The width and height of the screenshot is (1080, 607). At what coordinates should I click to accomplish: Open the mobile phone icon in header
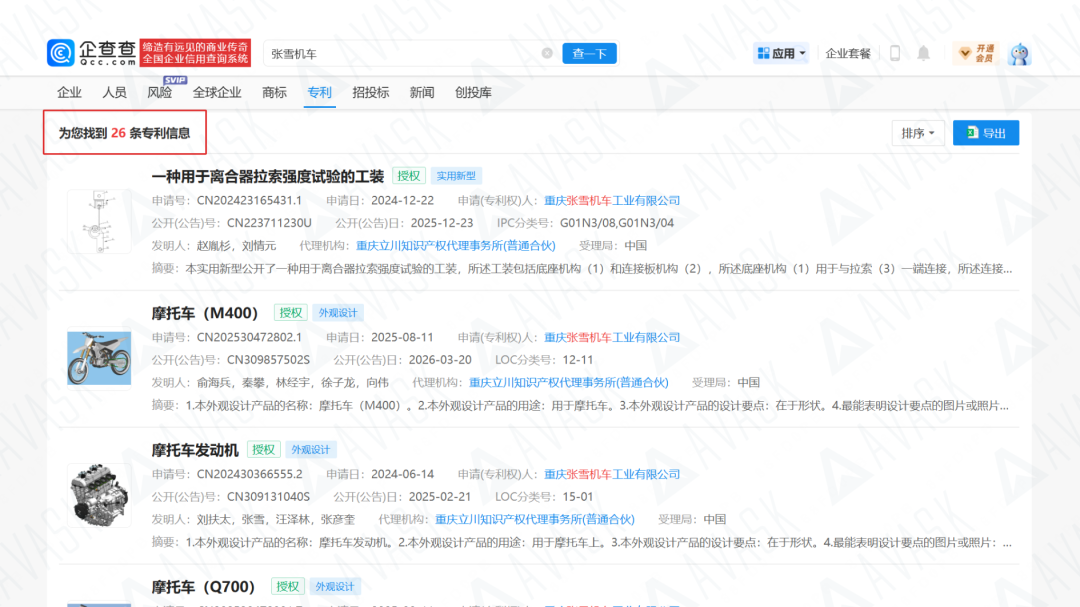(x=895, y=53)
